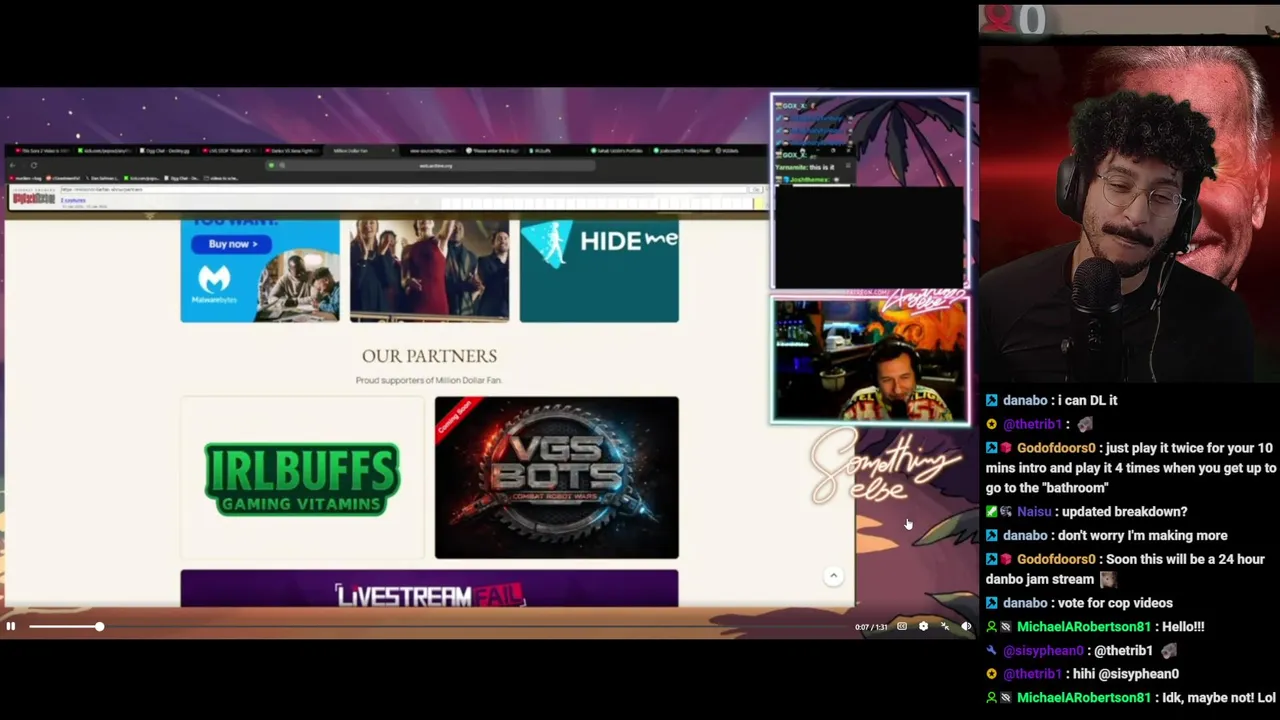The width and height of the screenshot is (1280, 720).
Task: Click the Naisu username in chat
Action: click(1034, 511)
